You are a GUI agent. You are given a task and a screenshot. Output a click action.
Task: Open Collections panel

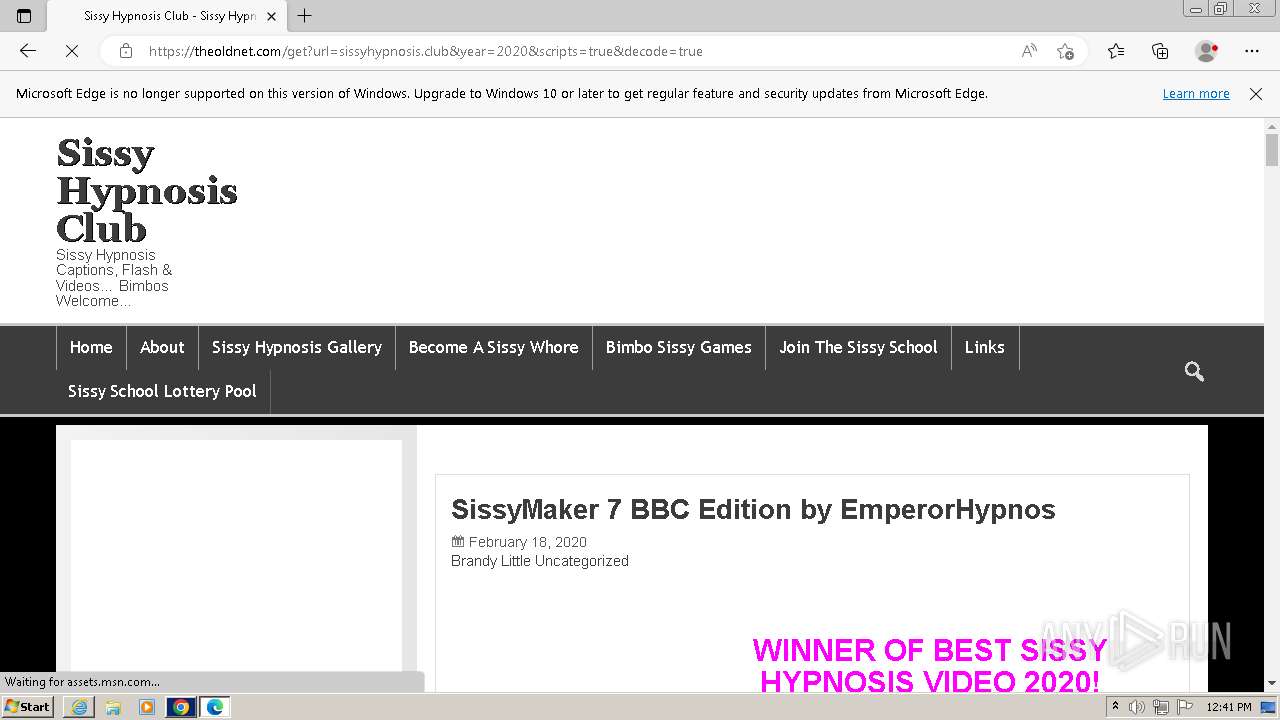pos(1160,51)
